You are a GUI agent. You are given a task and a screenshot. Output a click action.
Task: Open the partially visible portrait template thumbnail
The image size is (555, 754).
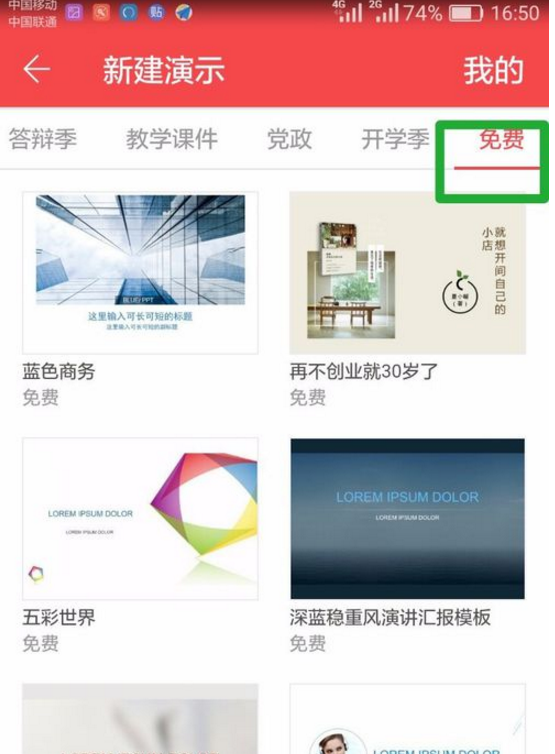click(x=407, y=719)
